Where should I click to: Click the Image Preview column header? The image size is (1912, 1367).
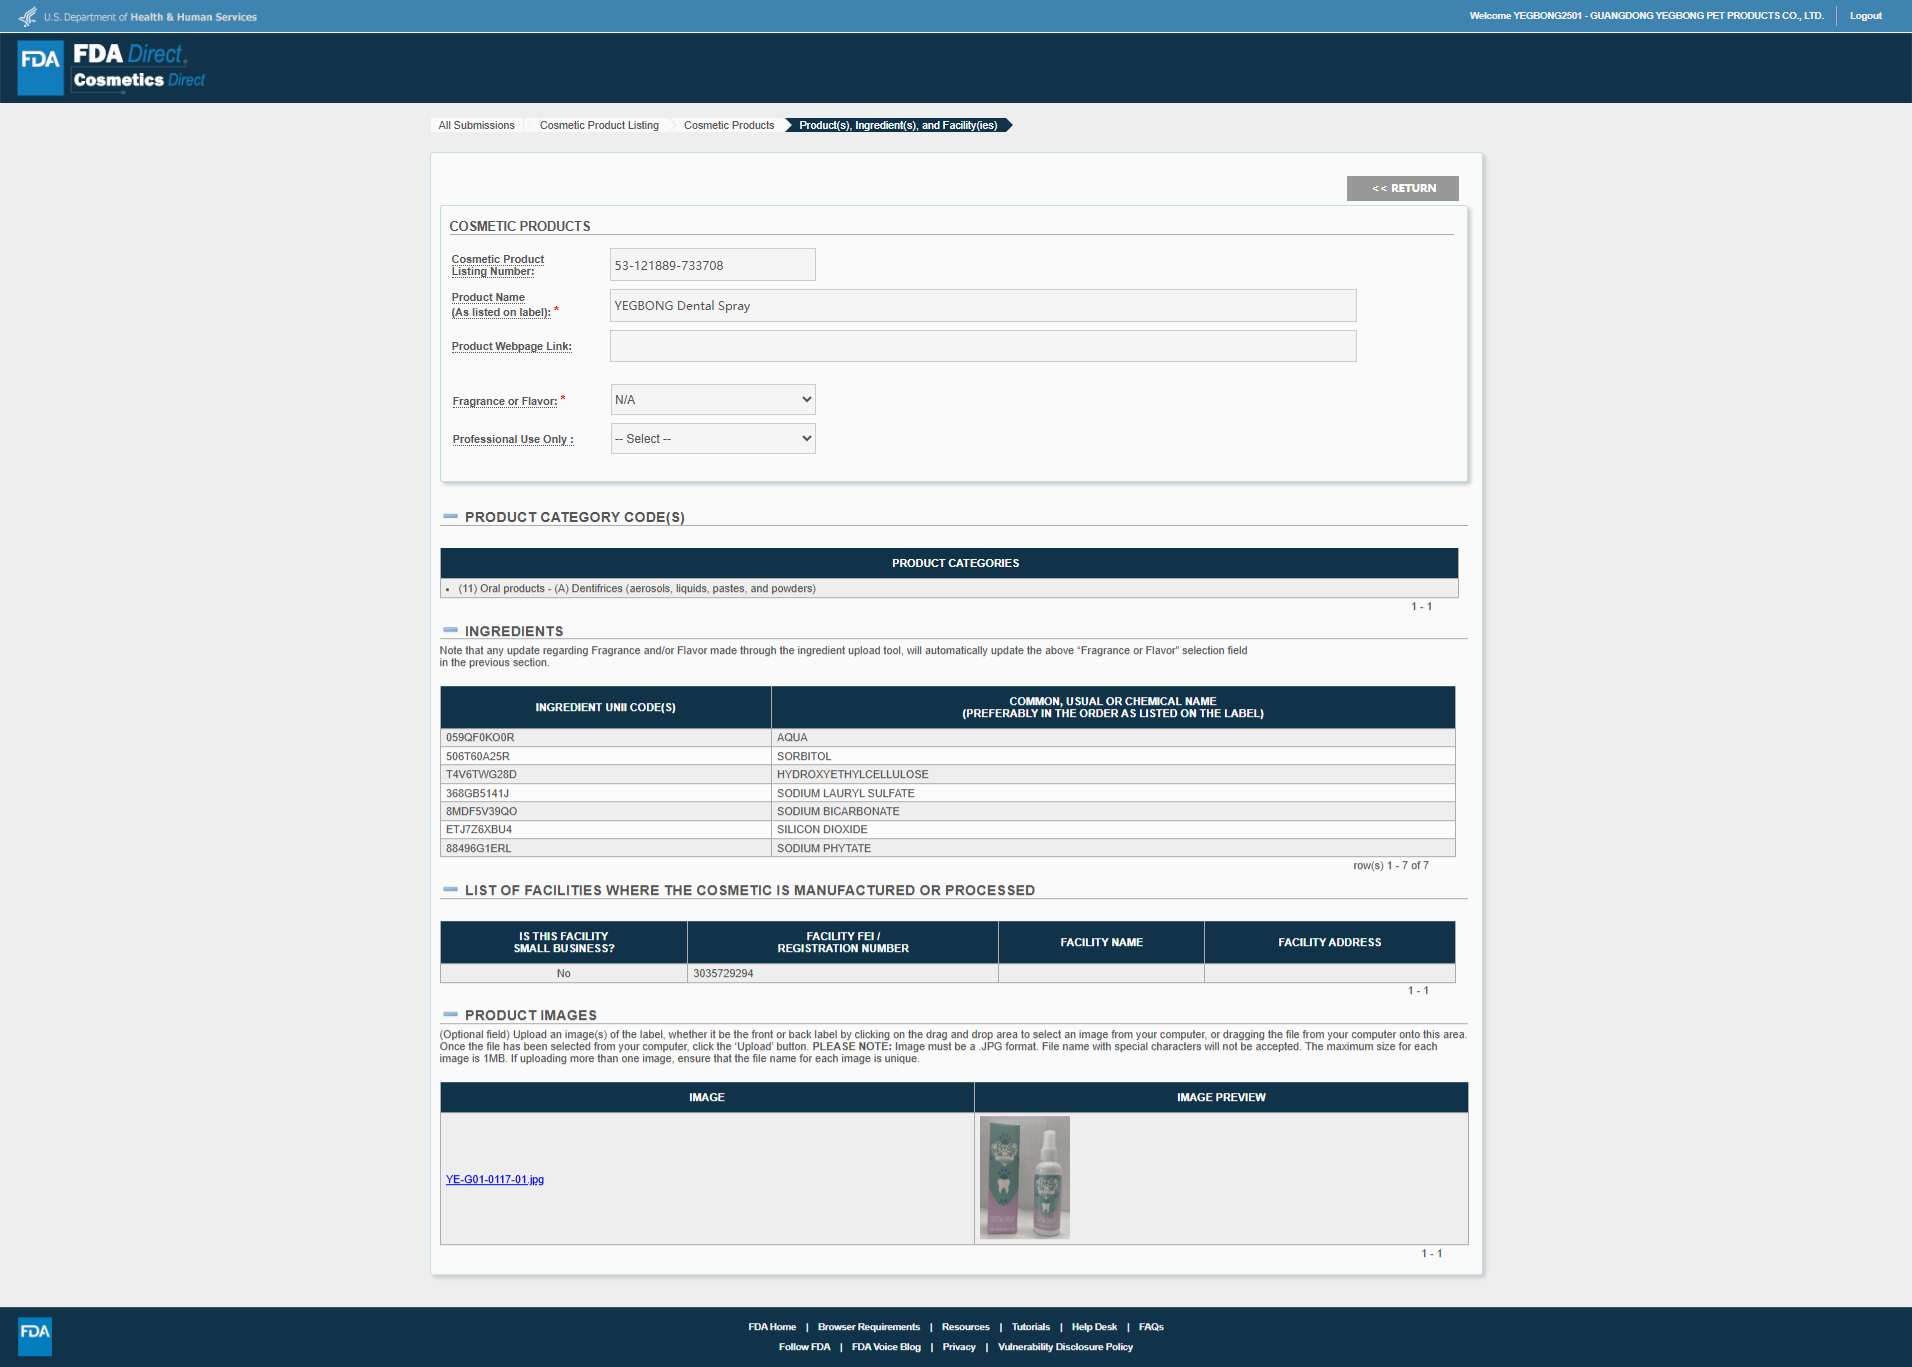1221,1098
